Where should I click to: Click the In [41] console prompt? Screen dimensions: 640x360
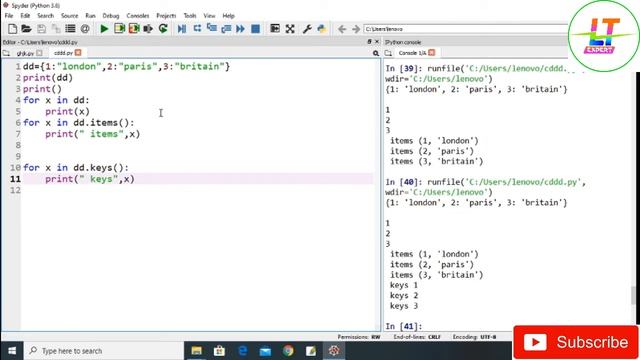click(404, 326)
